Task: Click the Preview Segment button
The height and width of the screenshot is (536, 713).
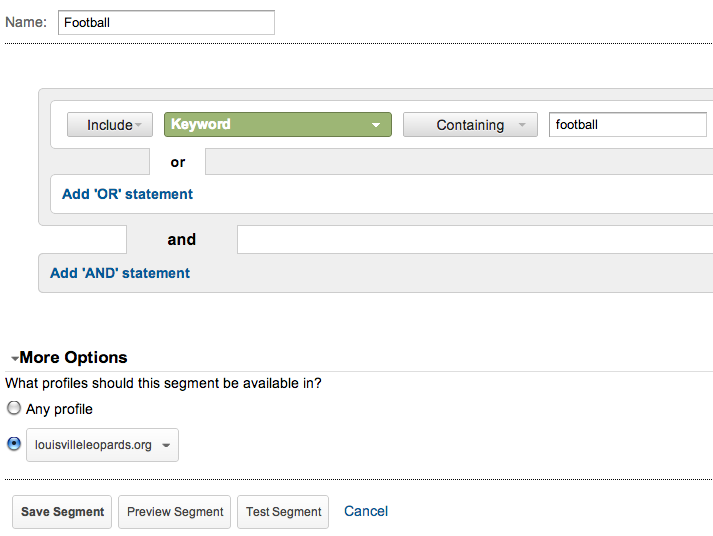Action: tap(175, 512)
